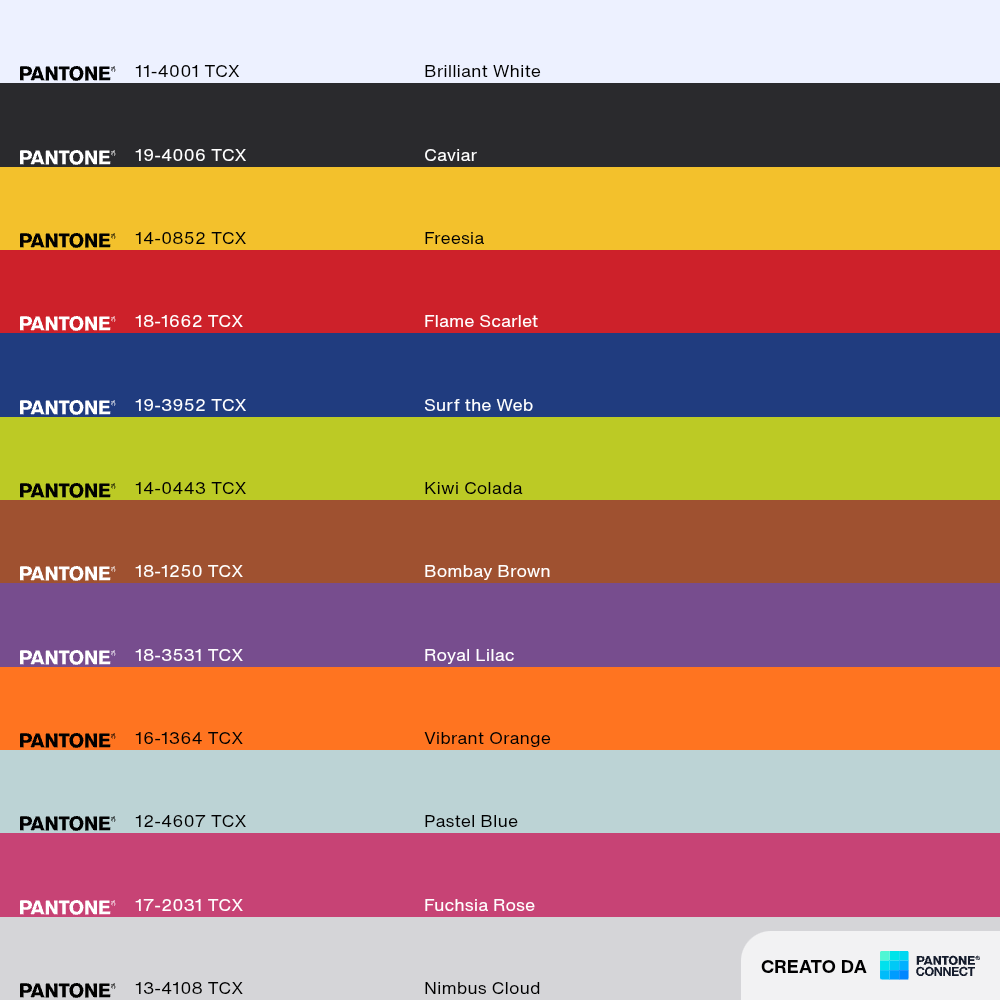The height and width of the screenshot is (1000, 1000).
Task: Click the Royal Lilac name label
Action: [x=469, y=656]
